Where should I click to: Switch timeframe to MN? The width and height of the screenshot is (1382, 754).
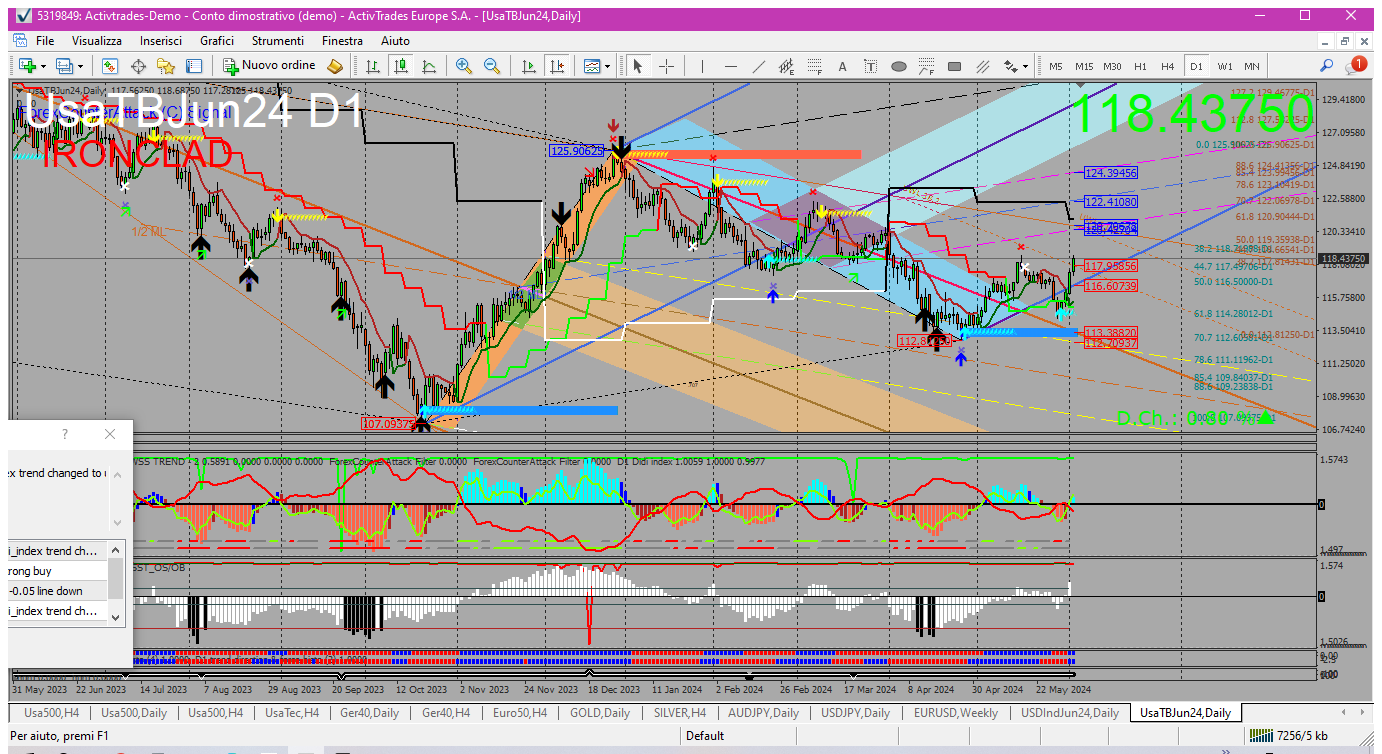tap(1252, 66)
